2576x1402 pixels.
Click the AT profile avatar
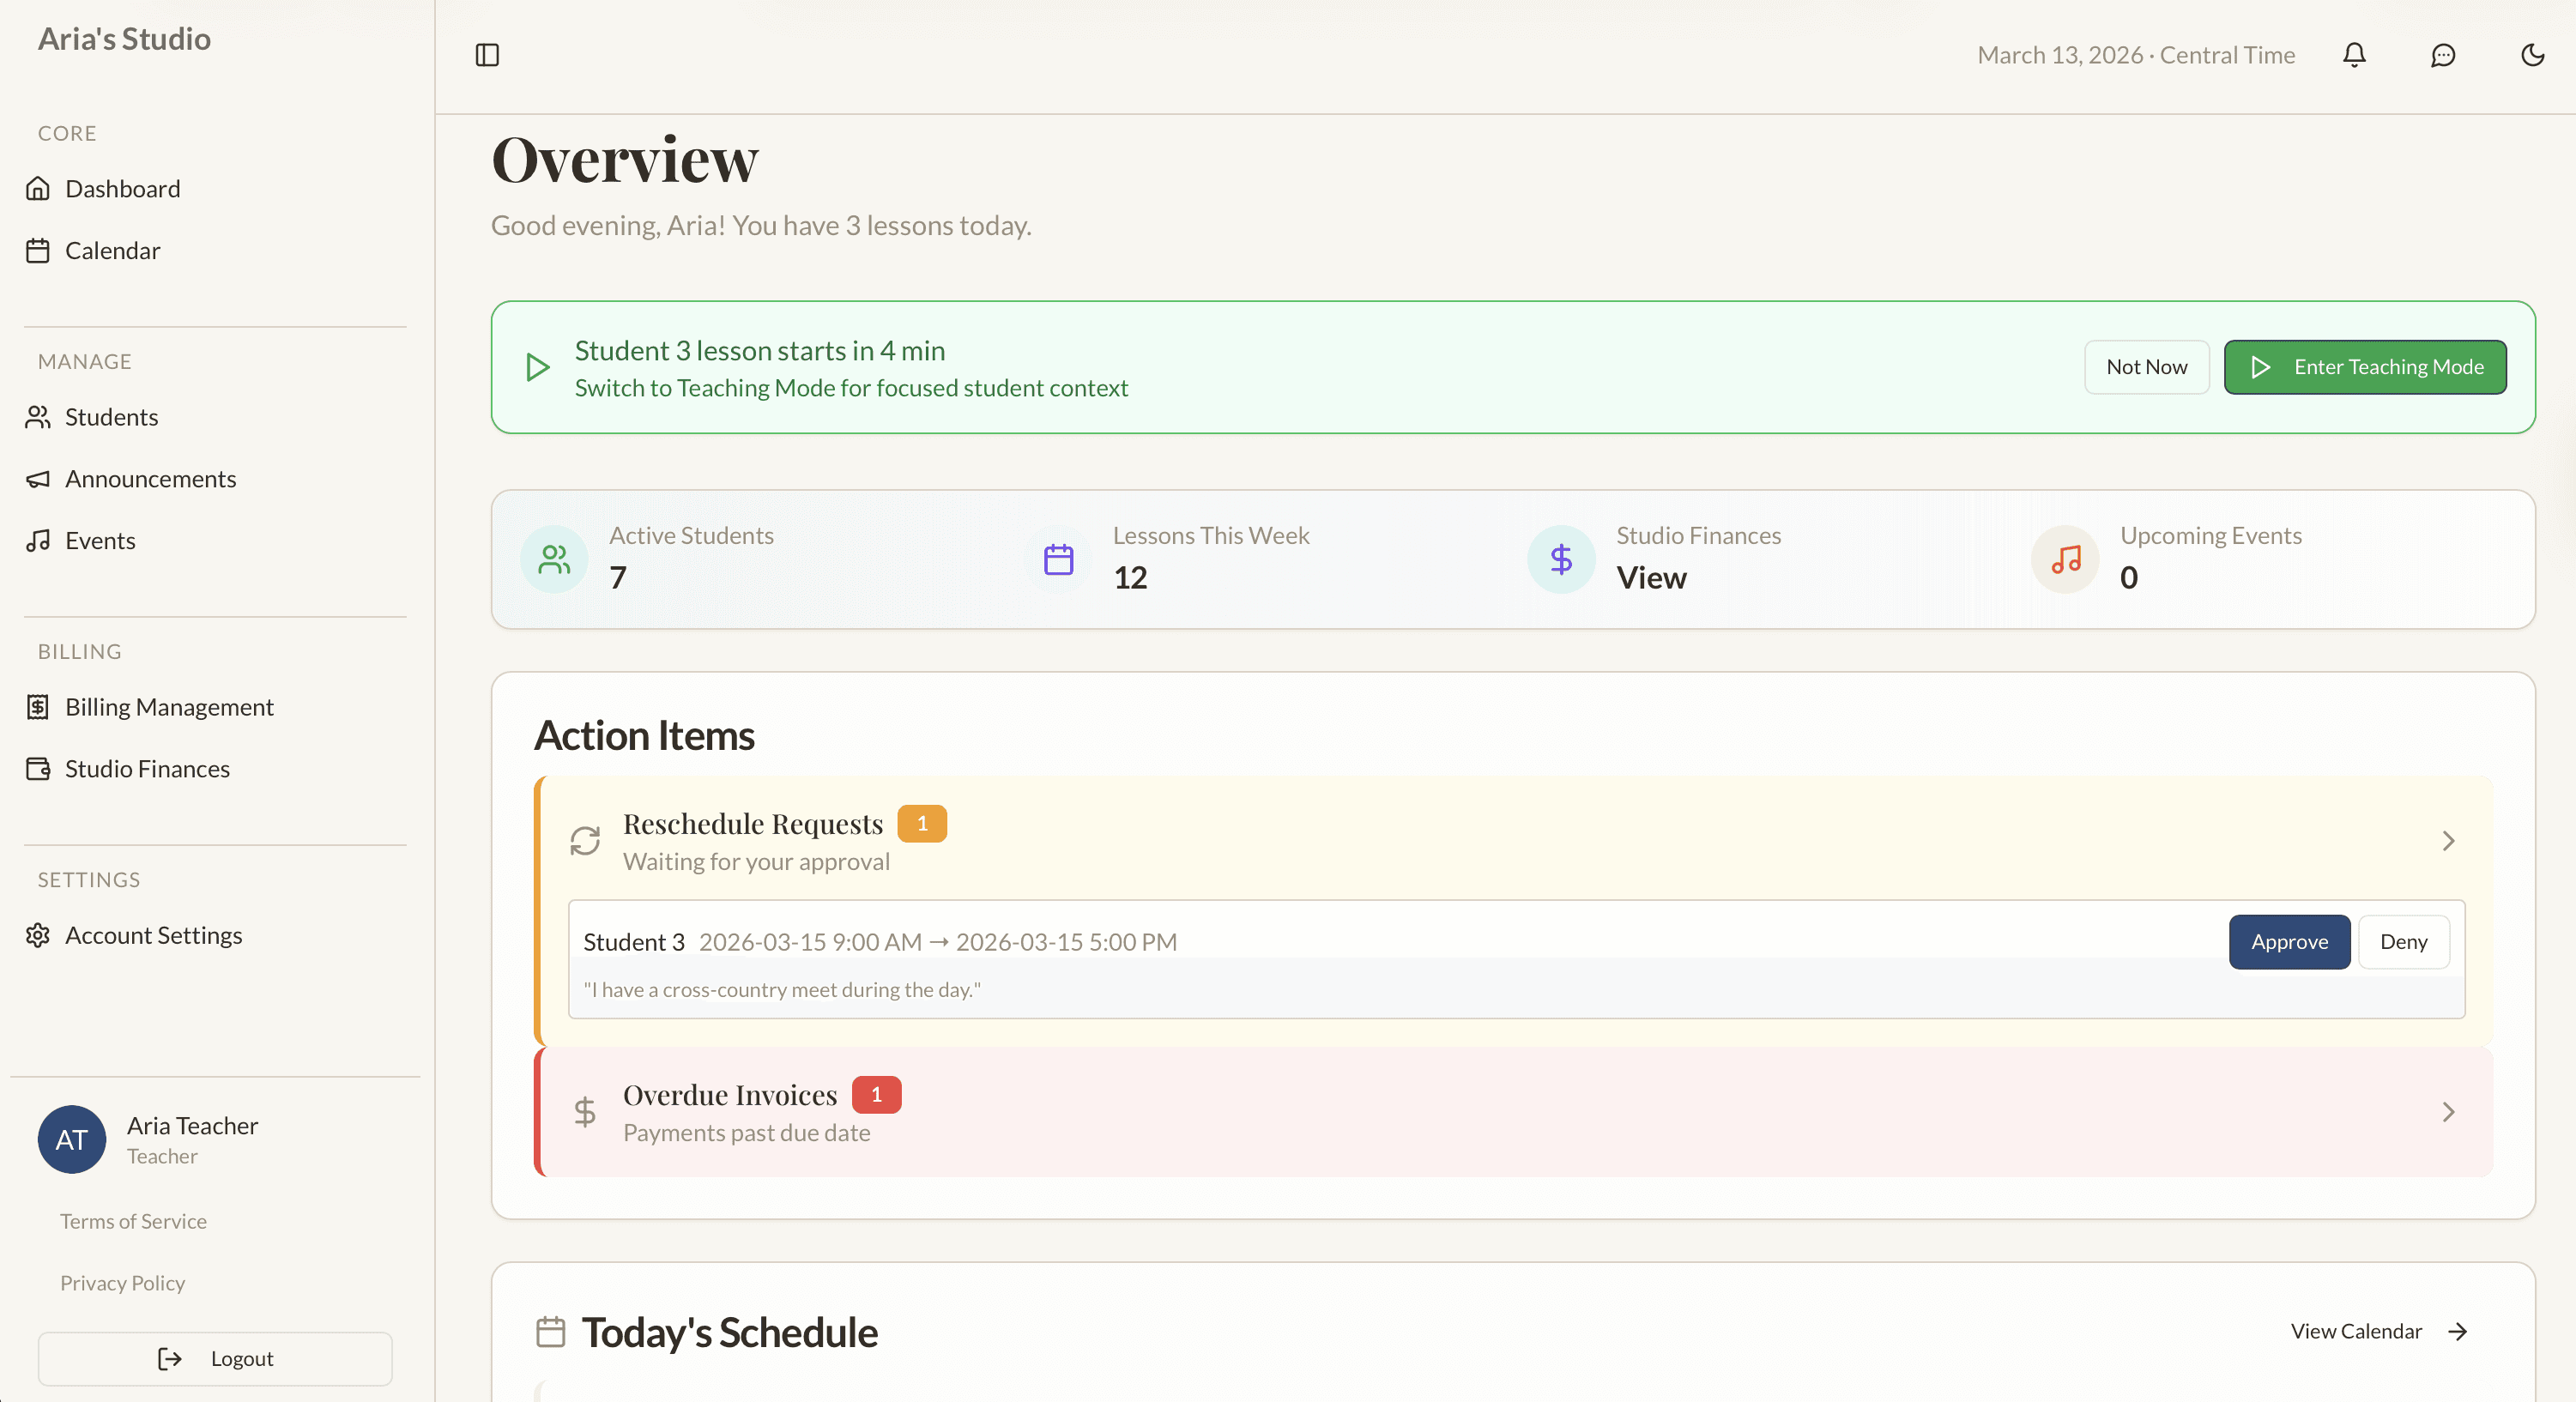click(x=72, y=1139)
